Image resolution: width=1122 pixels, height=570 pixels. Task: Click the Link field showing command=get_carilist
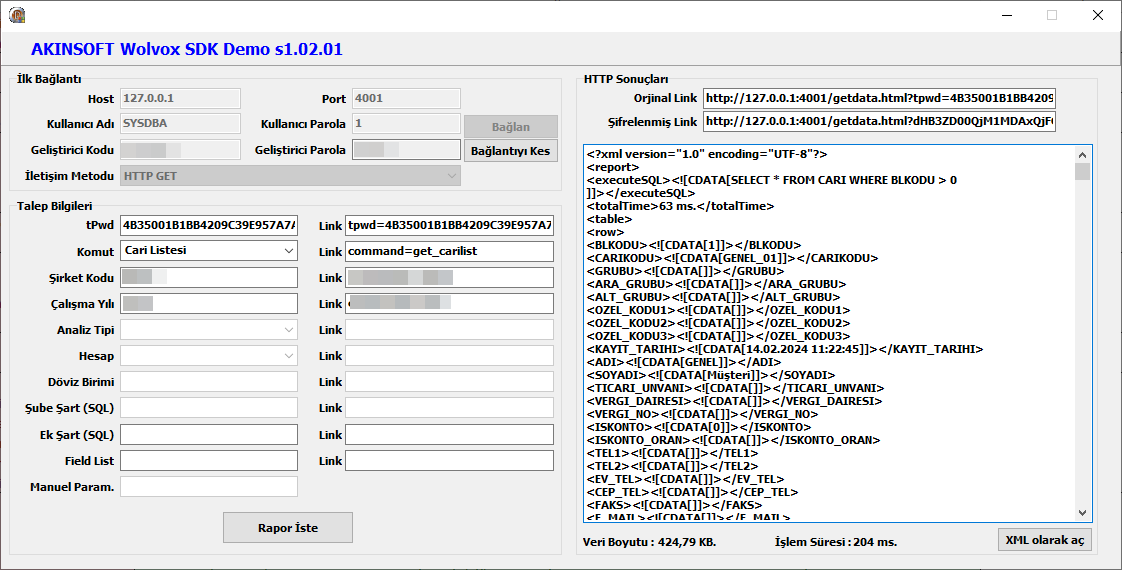(449, 251)
